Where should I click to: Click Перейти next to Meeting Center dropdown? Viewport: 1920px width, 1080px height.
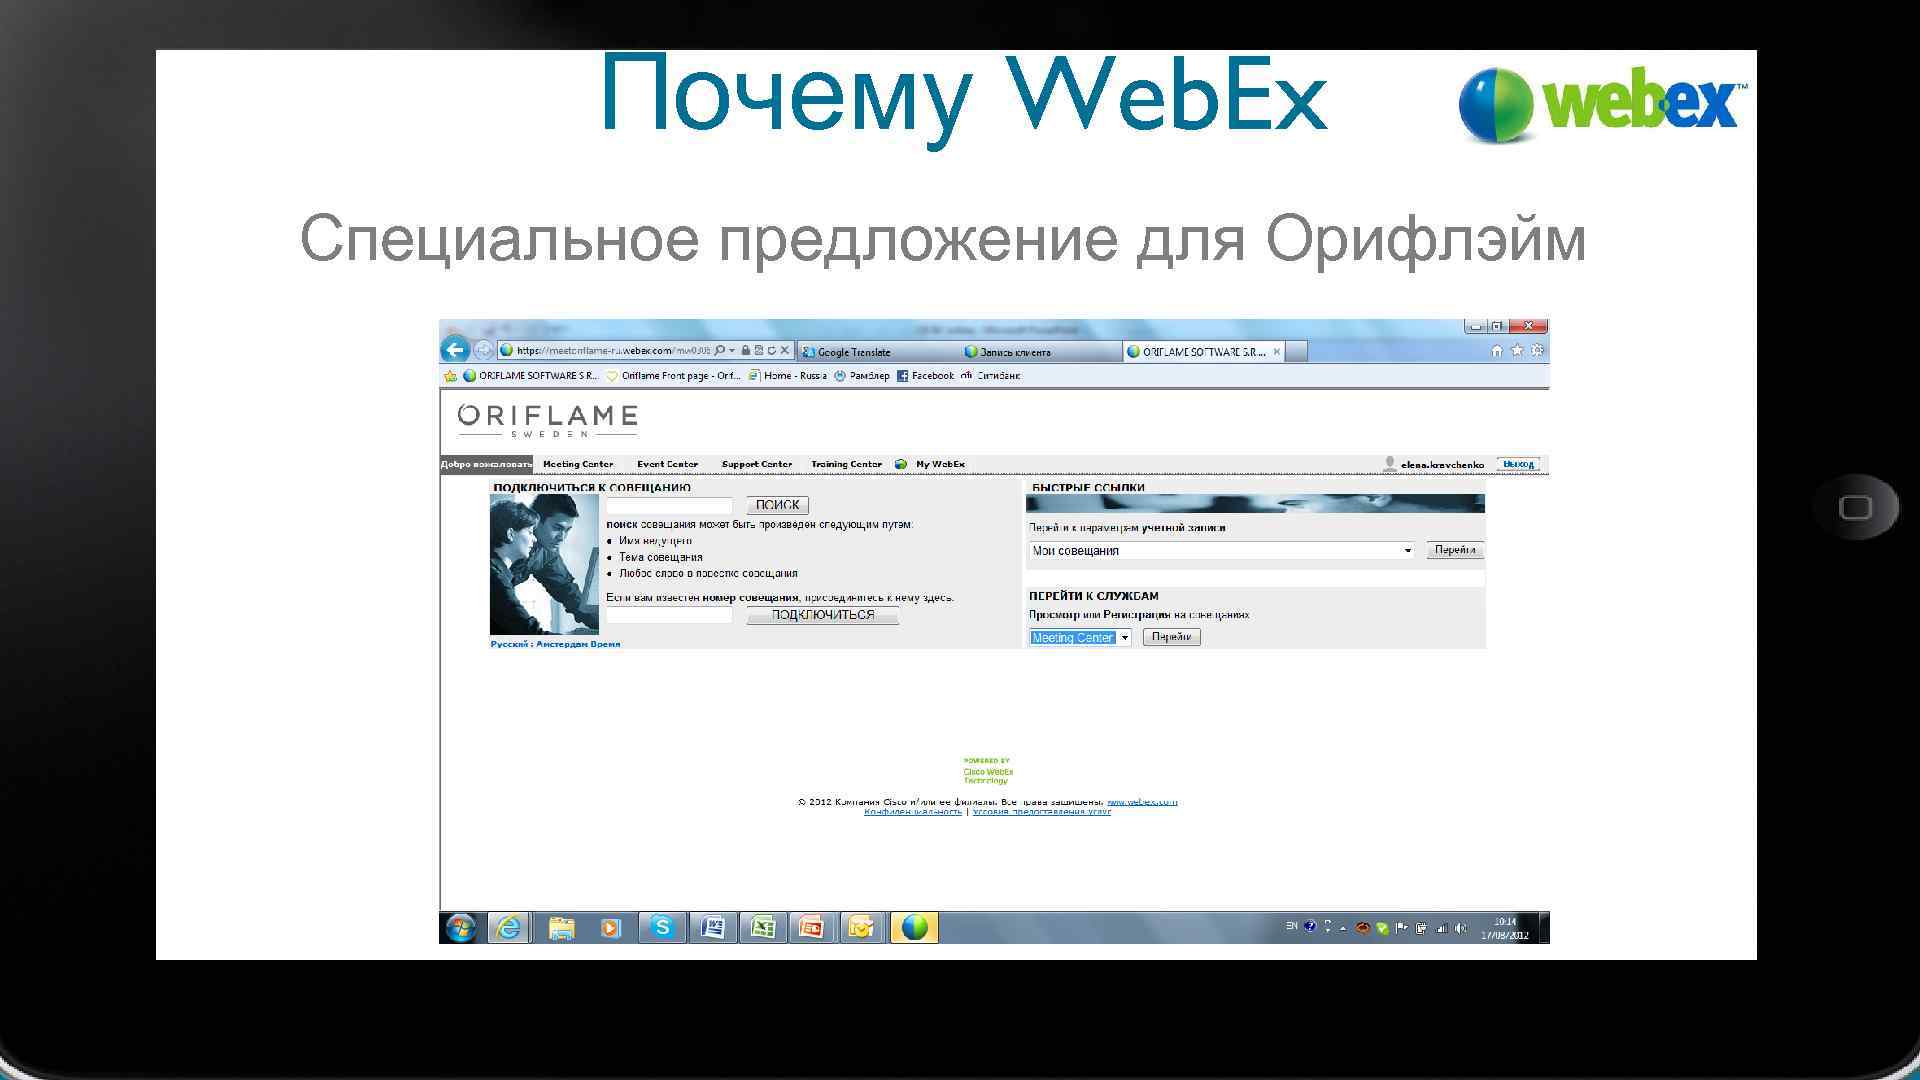[x=1172, y=637]
